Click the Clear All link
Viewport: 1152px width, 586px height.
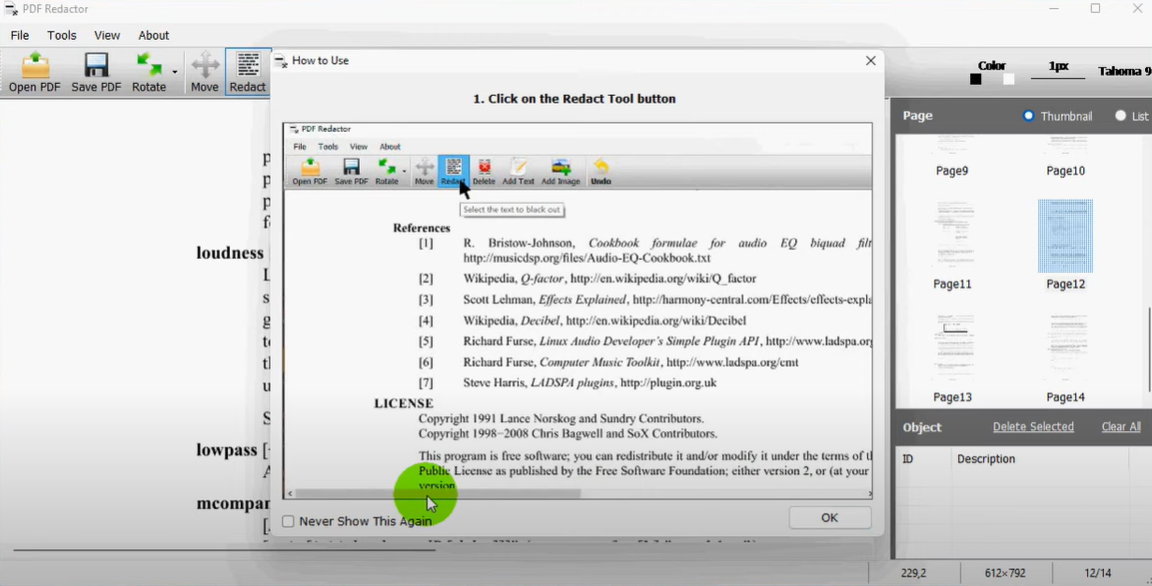click(1121, 427)
